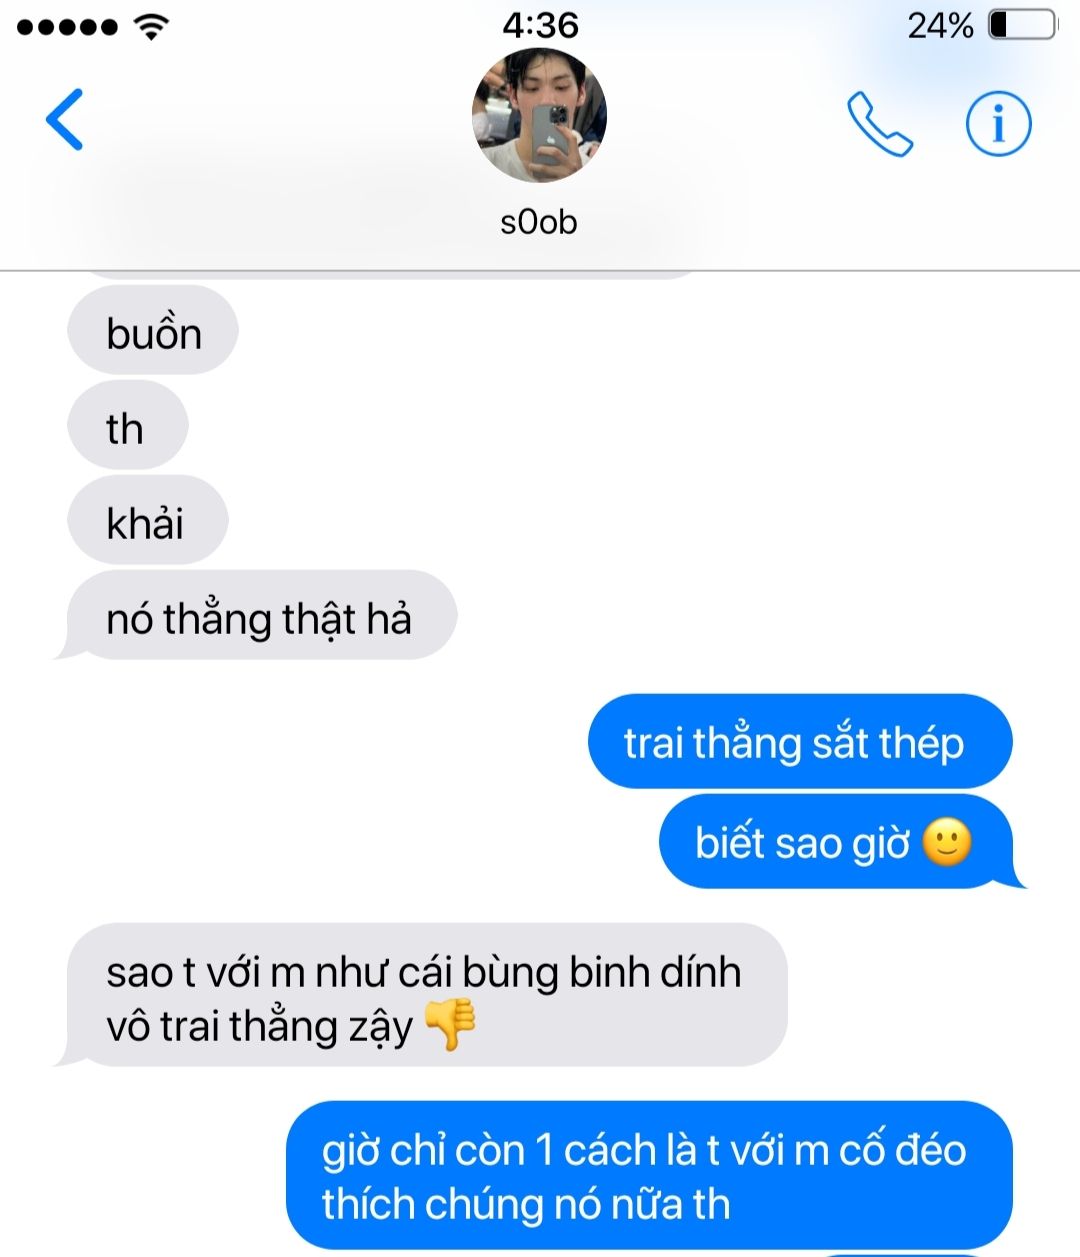
Task: Select the "khải" message bubble
Action: [147, 521]
